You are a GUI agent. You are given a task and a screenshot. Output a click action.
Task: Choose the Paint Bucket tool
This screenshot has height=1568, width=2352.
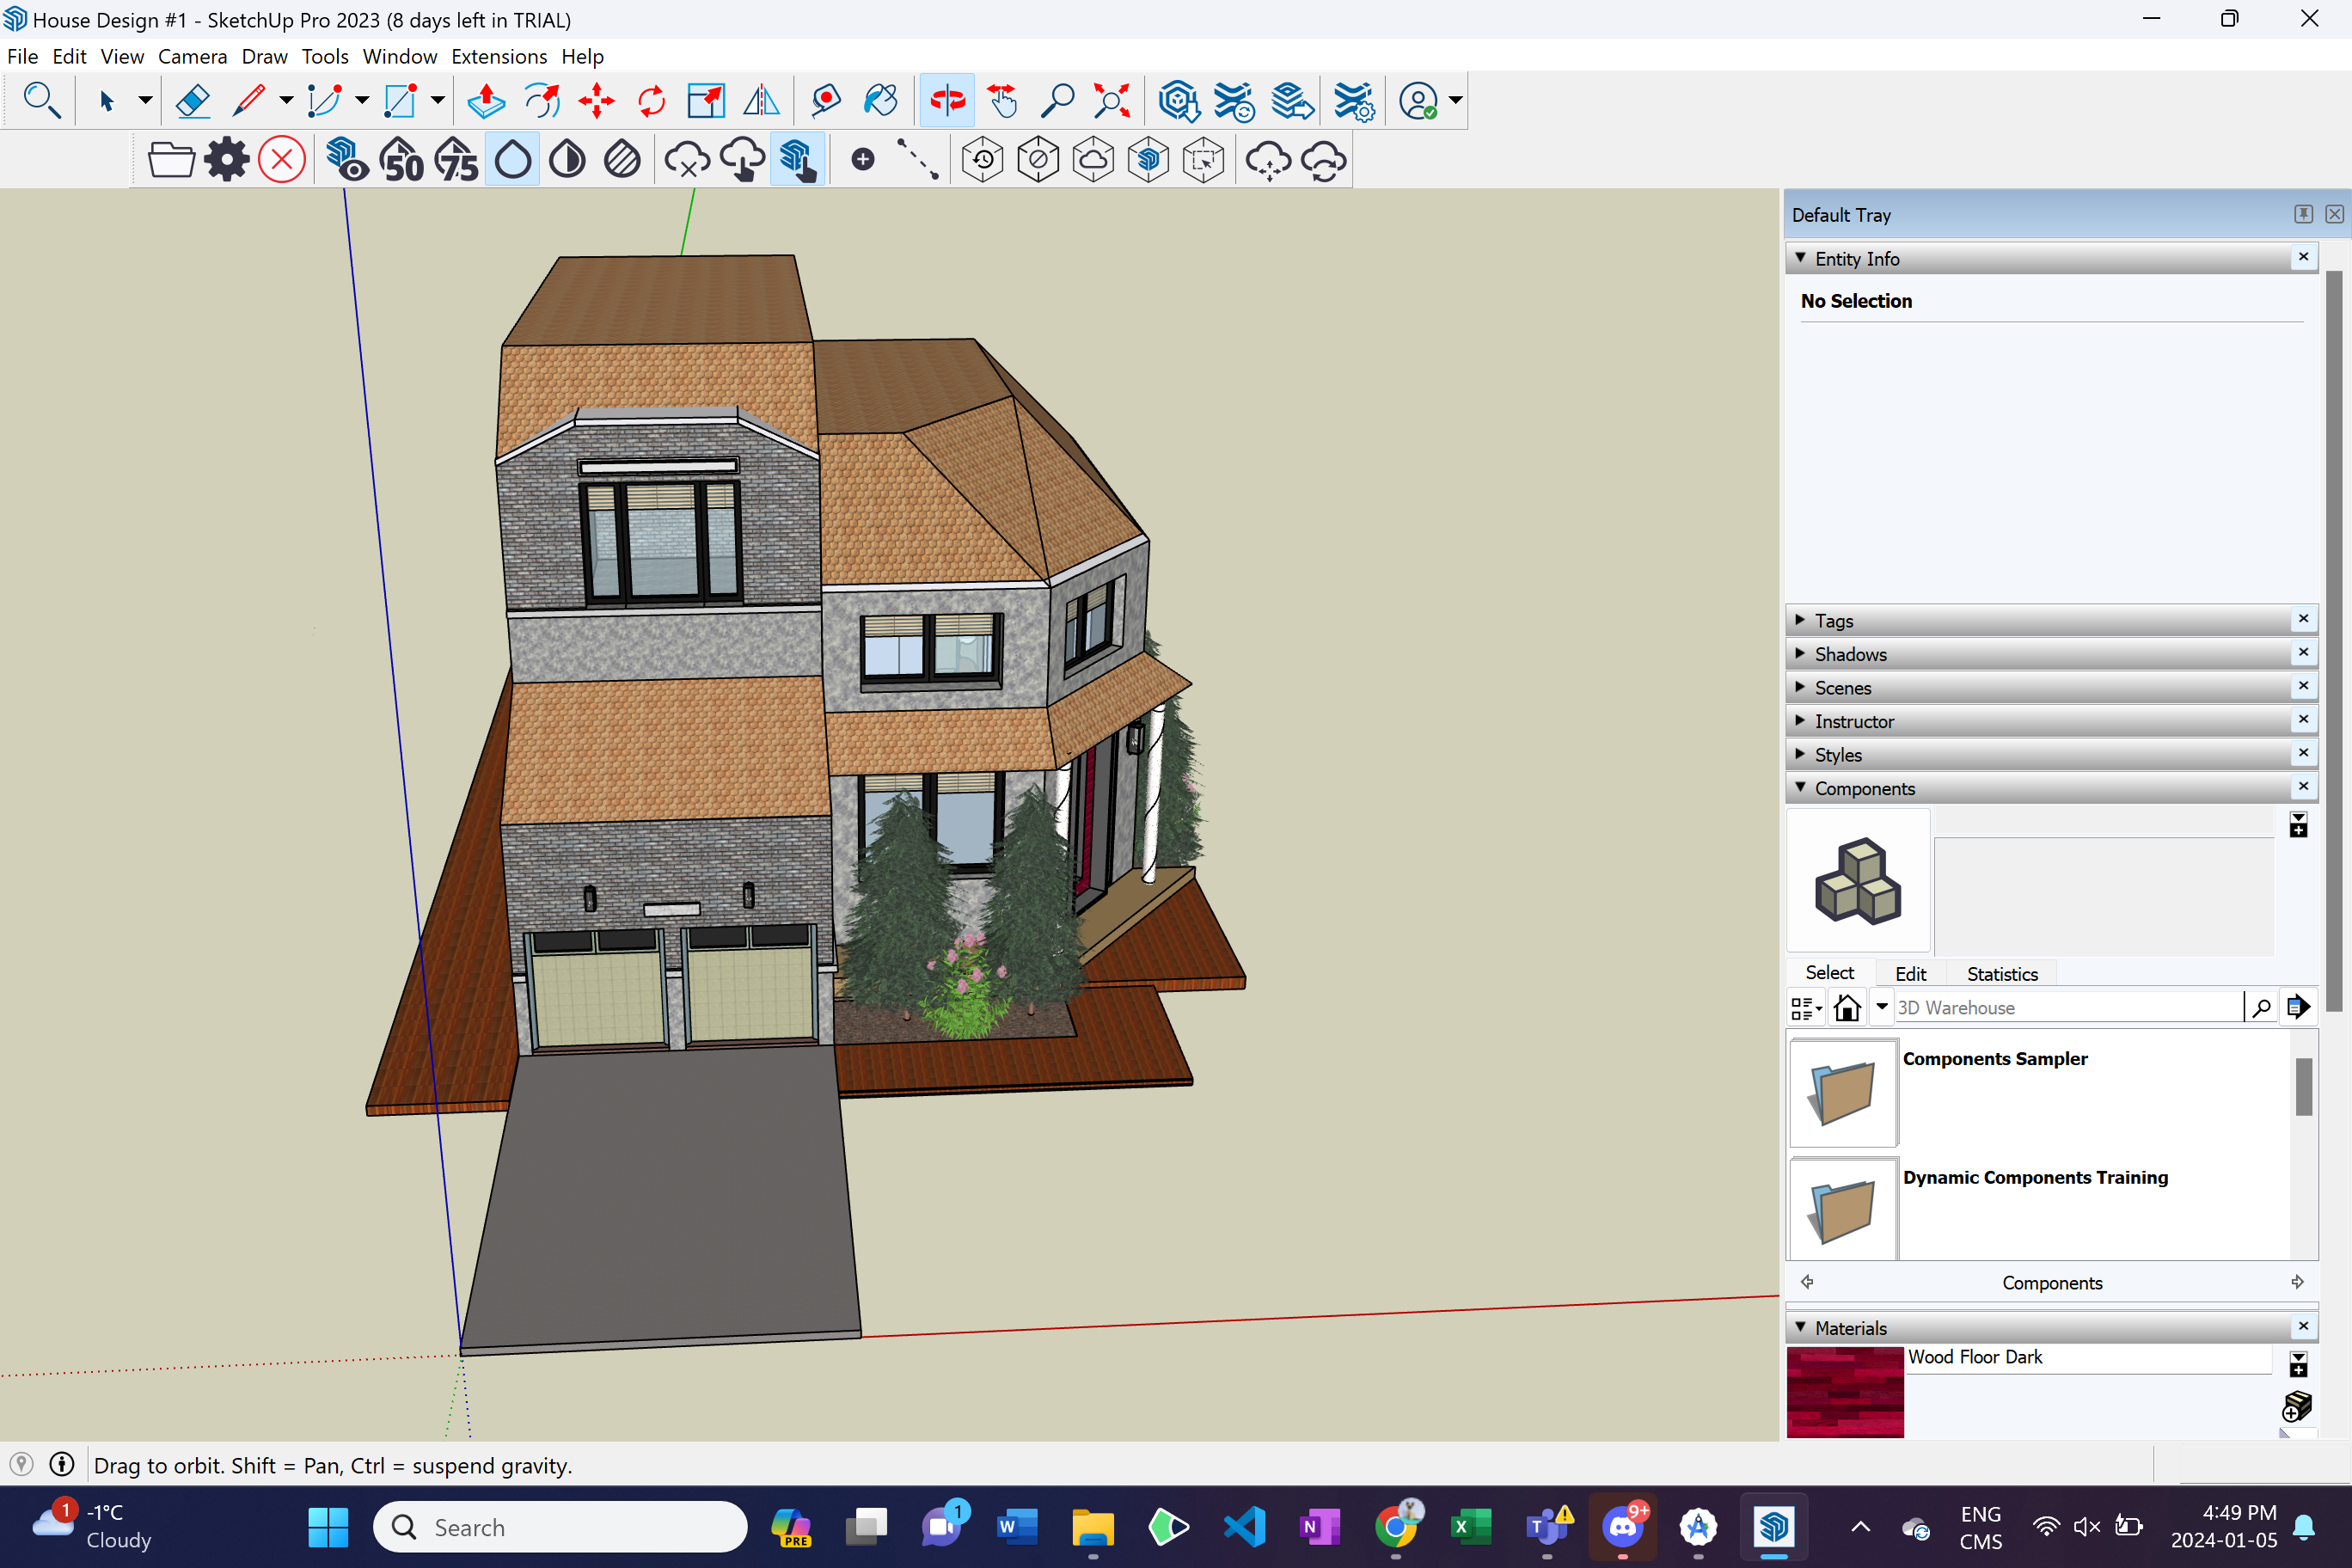880,101
